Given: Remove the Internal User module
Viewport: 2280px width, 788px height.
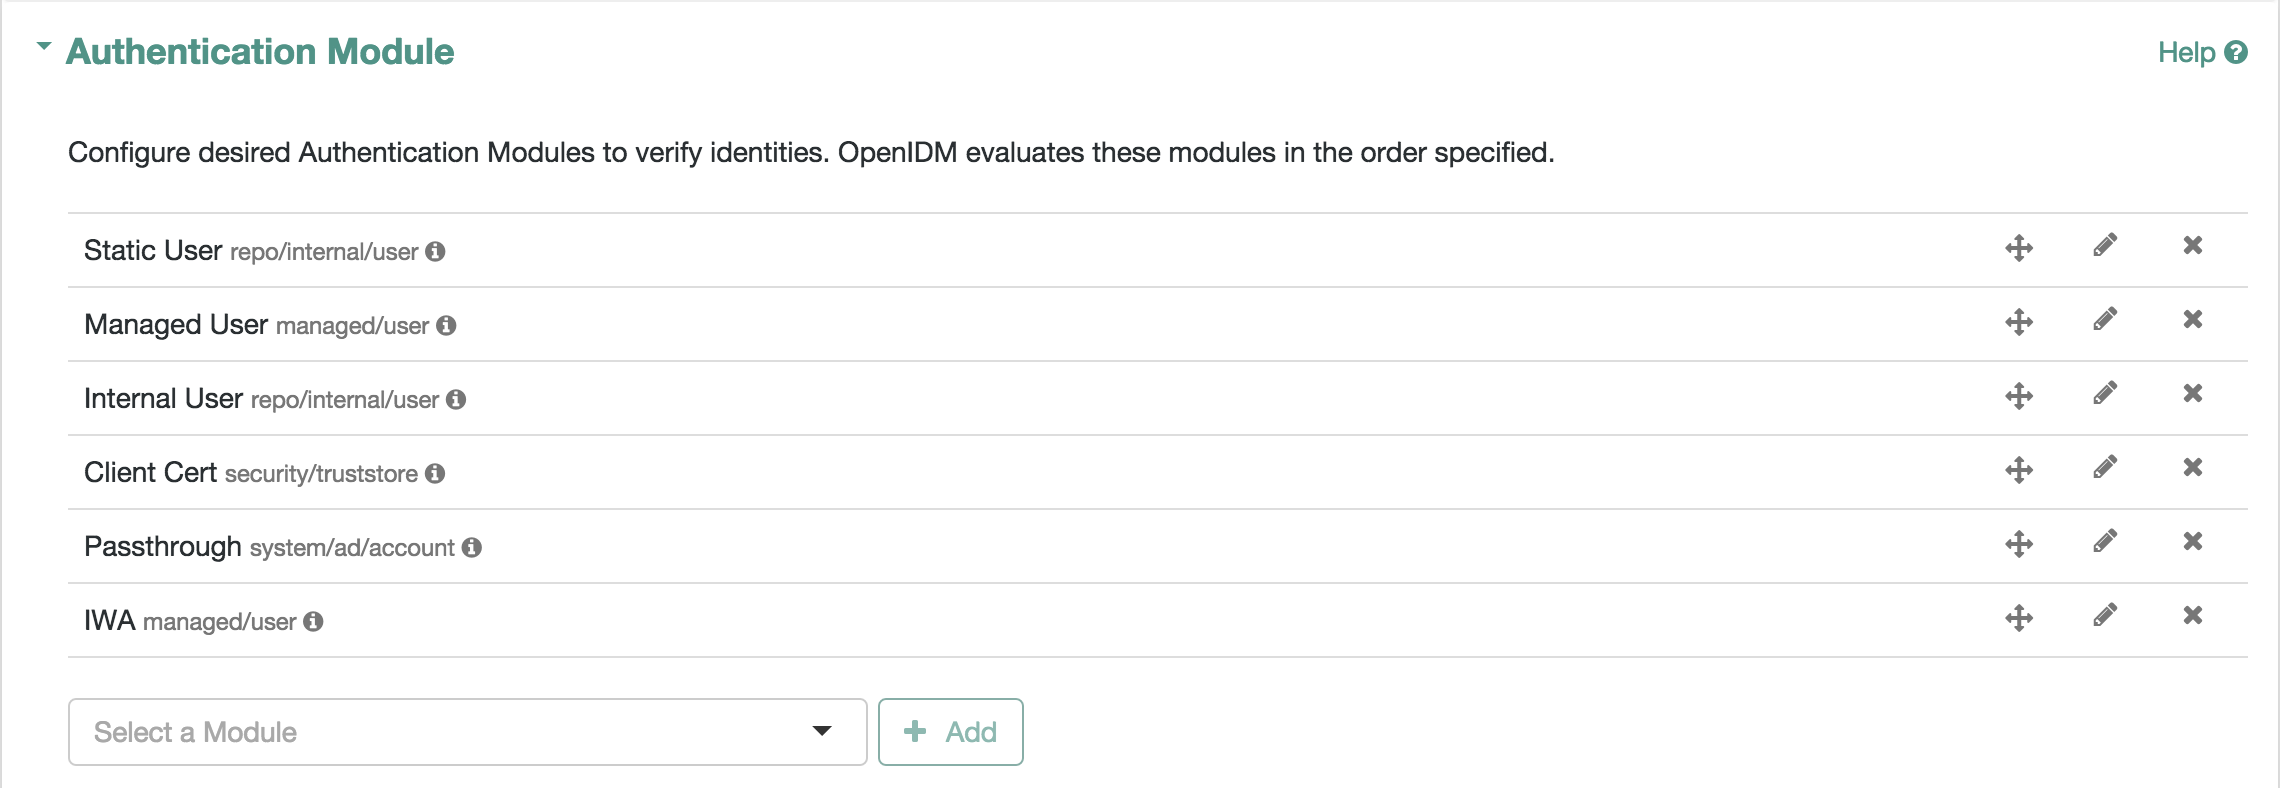Looking at the screenshot, I should point(2193,393).
